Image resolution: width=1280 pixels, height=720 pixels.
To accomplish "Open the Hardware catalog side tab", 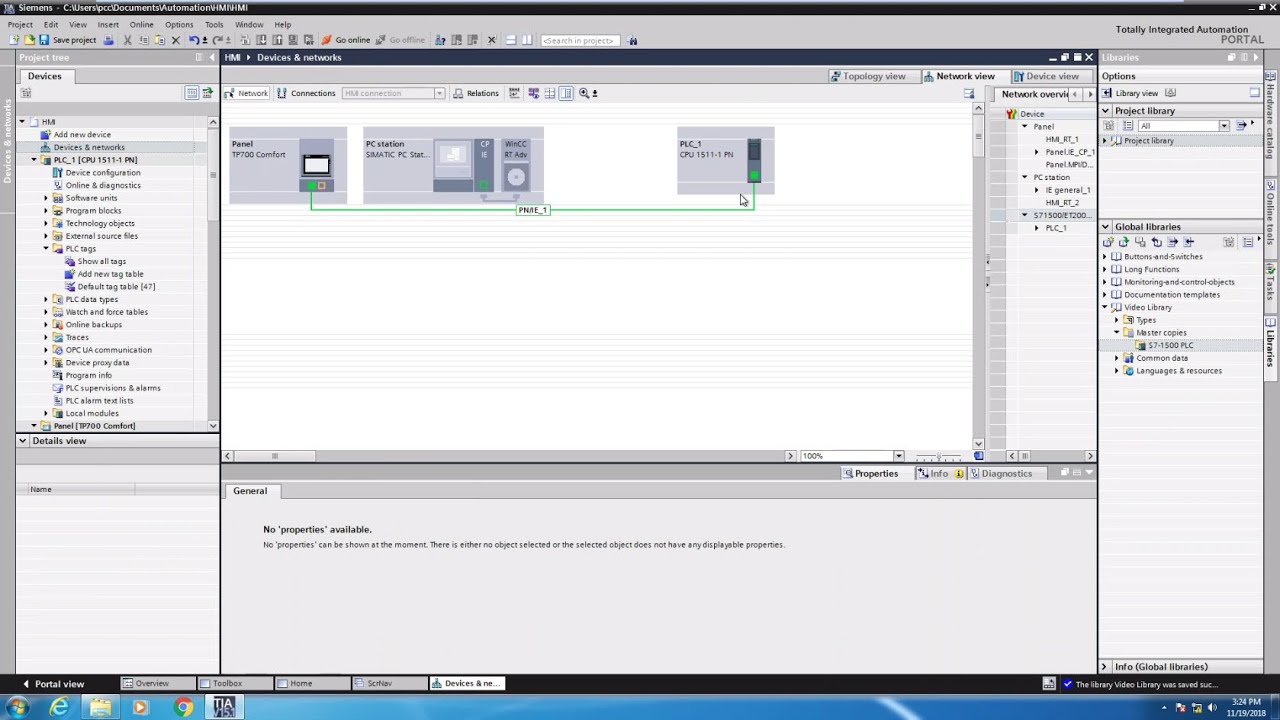I will pyautogui.click(x=1271, y=120).
